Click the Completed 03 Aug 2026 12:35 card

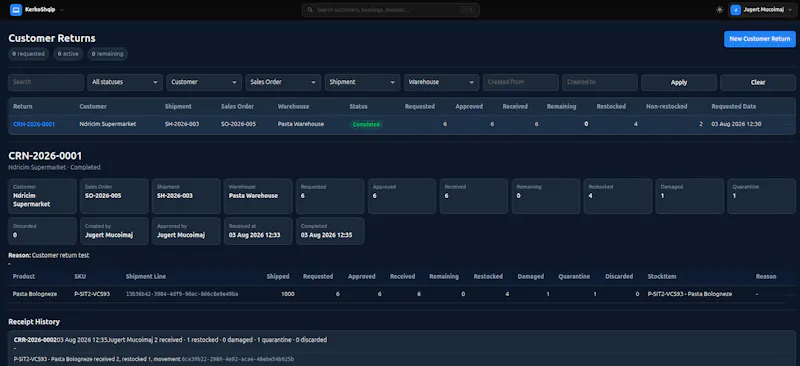330,231
